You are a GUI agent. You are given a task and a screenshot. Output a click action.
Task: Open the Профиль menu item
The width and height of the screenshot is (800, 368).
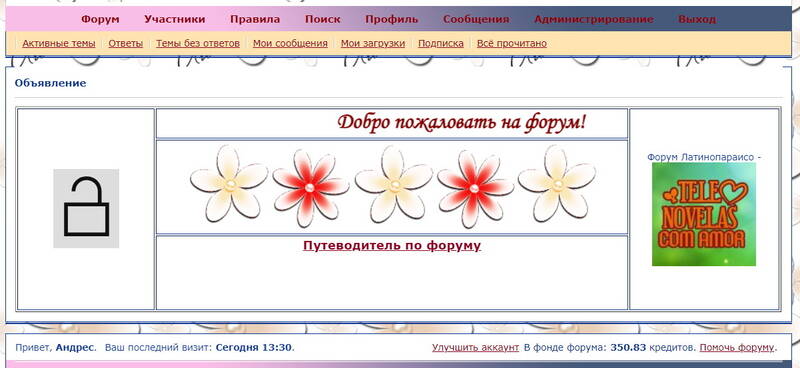click(x=391, y=19)
